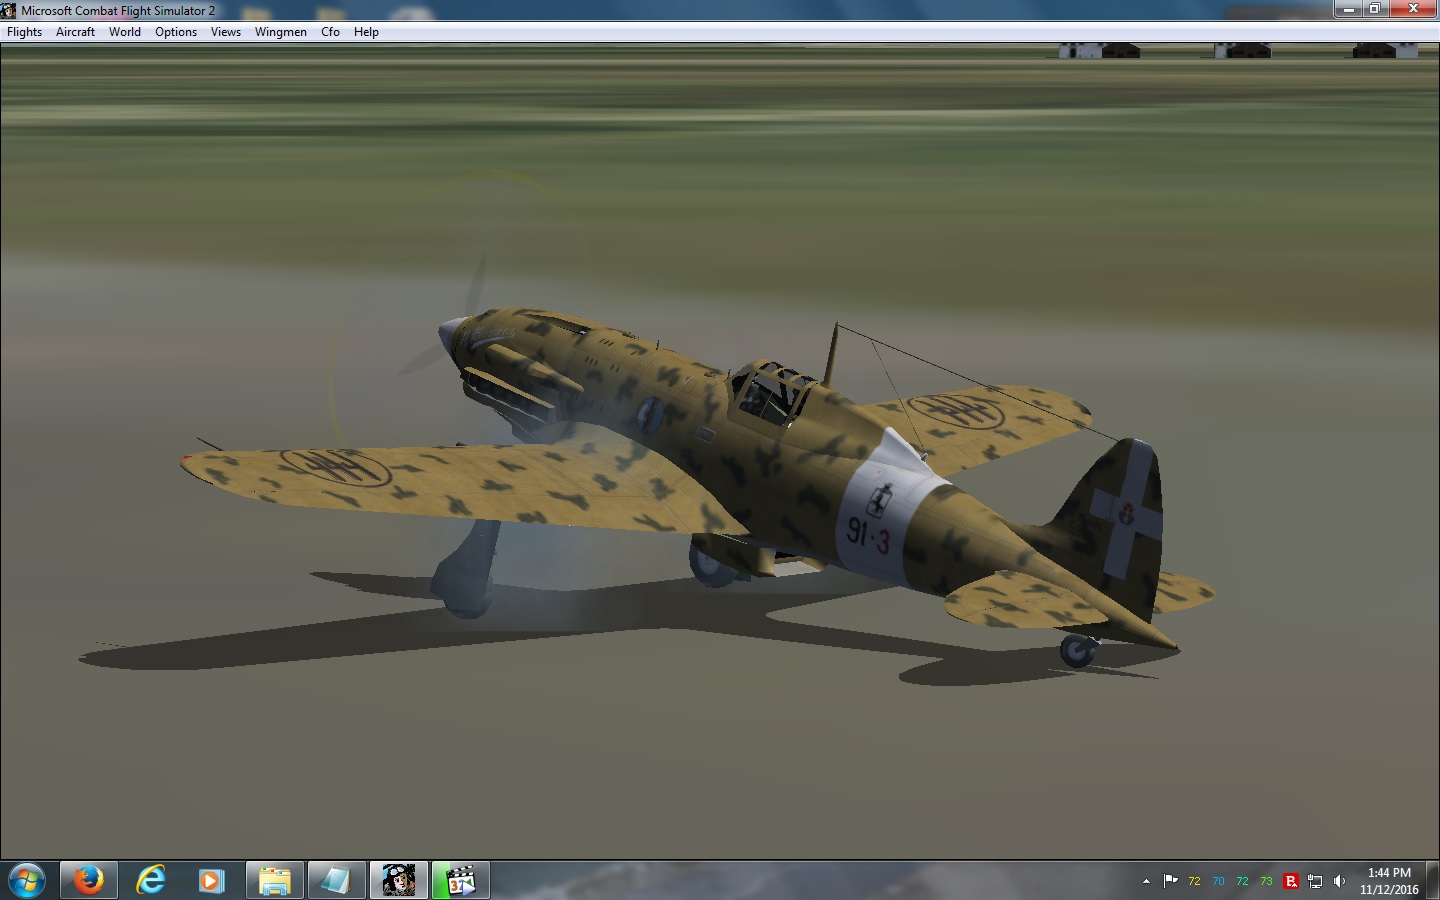Image resolution: width=1440 pixels, height=900 pixels.
Task: Open Internet Explorer from the taskbar
Action: point(150,881)
